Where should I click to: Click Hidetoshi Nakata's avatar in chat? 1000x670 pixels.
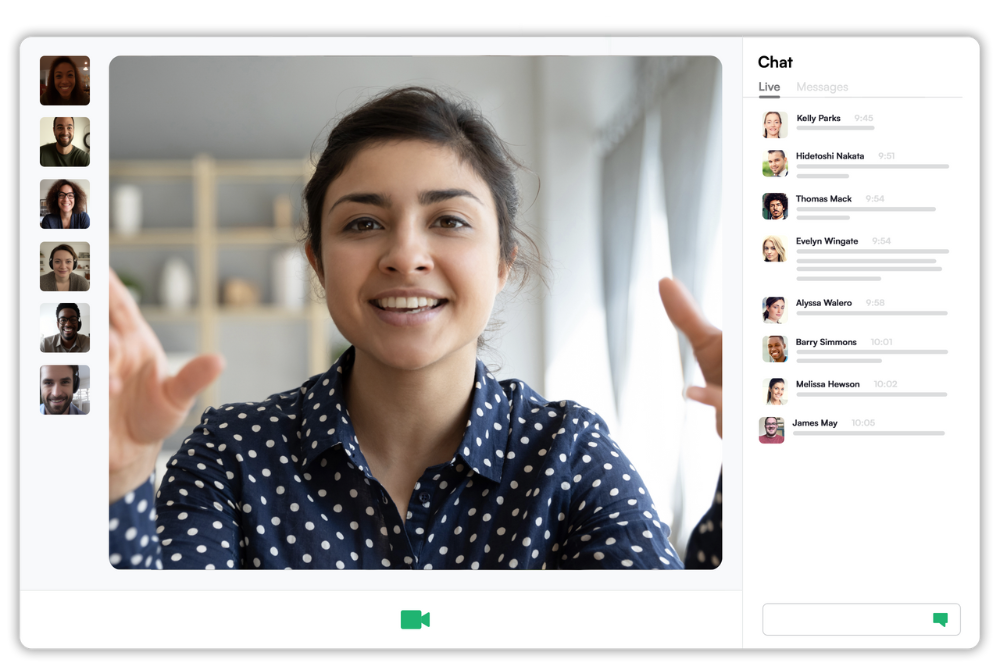click(x=775, y=163)
